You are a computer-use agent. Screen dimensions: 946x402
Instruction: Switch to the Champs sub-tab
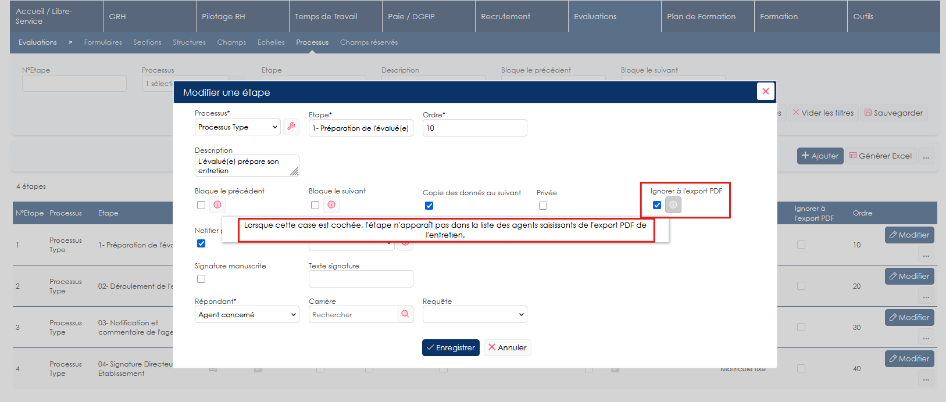pyautogui.click(x=231, y=43)
